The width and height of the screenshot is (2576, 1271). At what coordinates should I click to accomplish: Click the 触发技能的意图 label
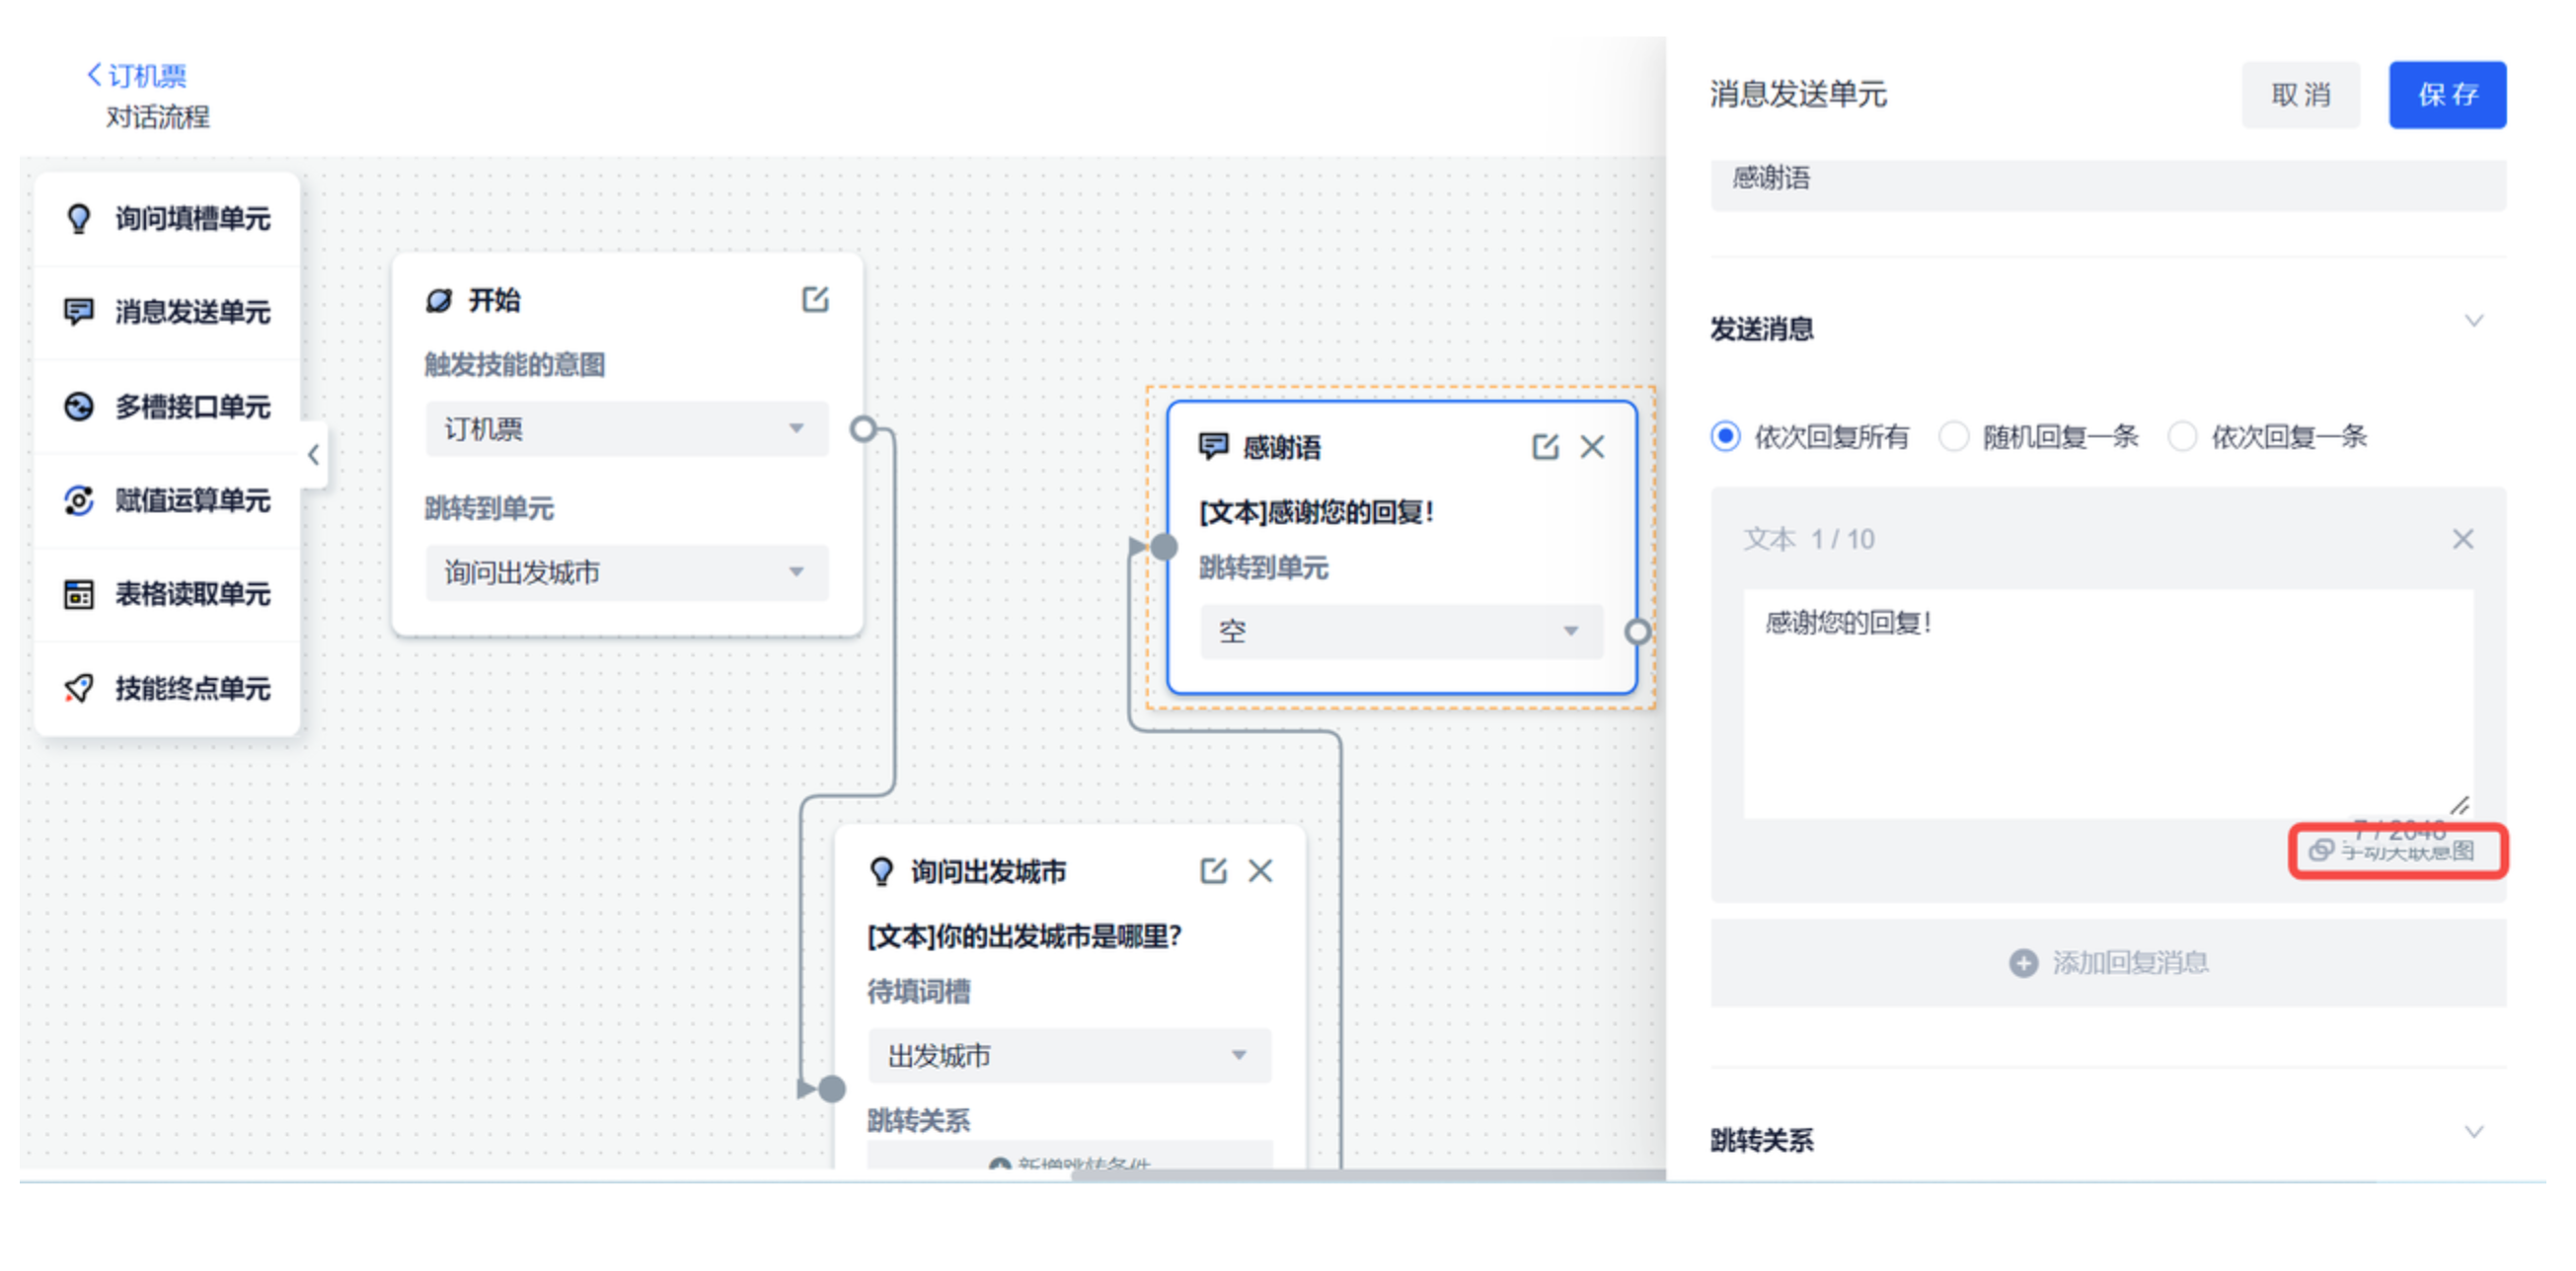click(x=515, y=364)
